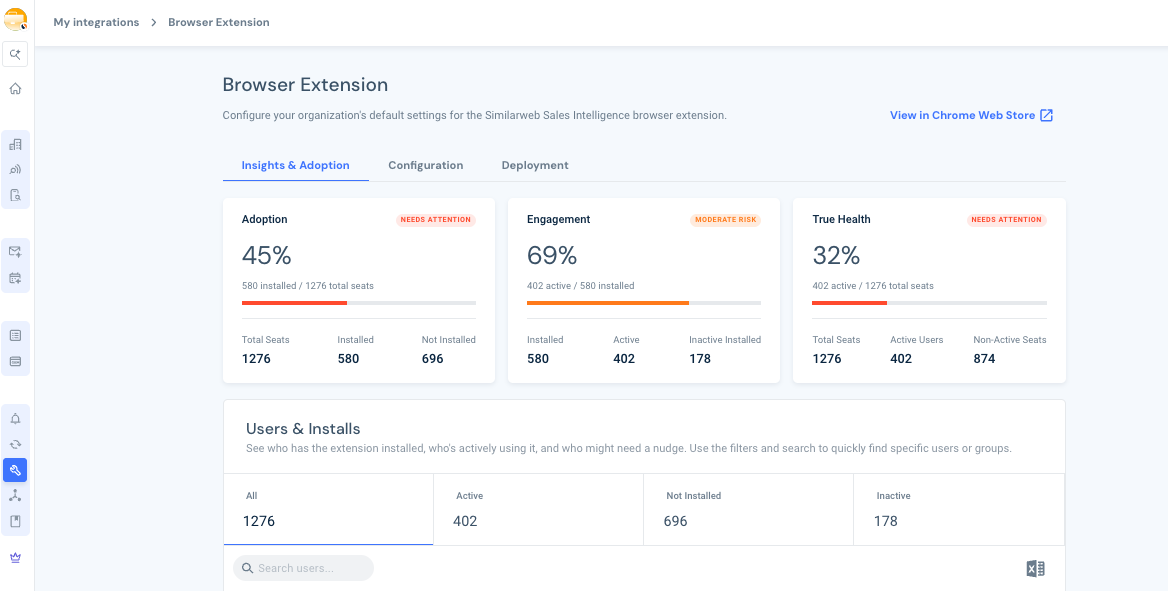Click the True Health progress bar
This screenshot has height=591, width=1168.
pyautogui.click(x=929, y=303)
